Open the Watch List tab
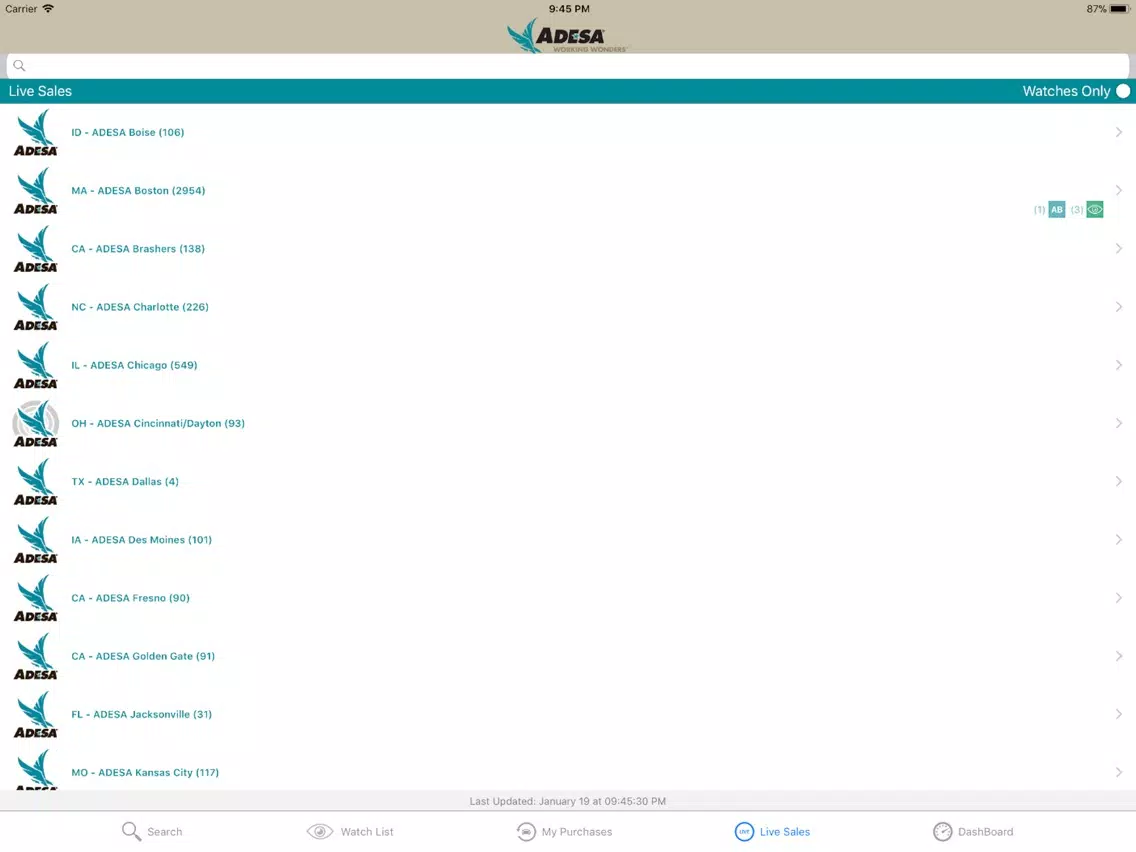 (x=350, y=832)
